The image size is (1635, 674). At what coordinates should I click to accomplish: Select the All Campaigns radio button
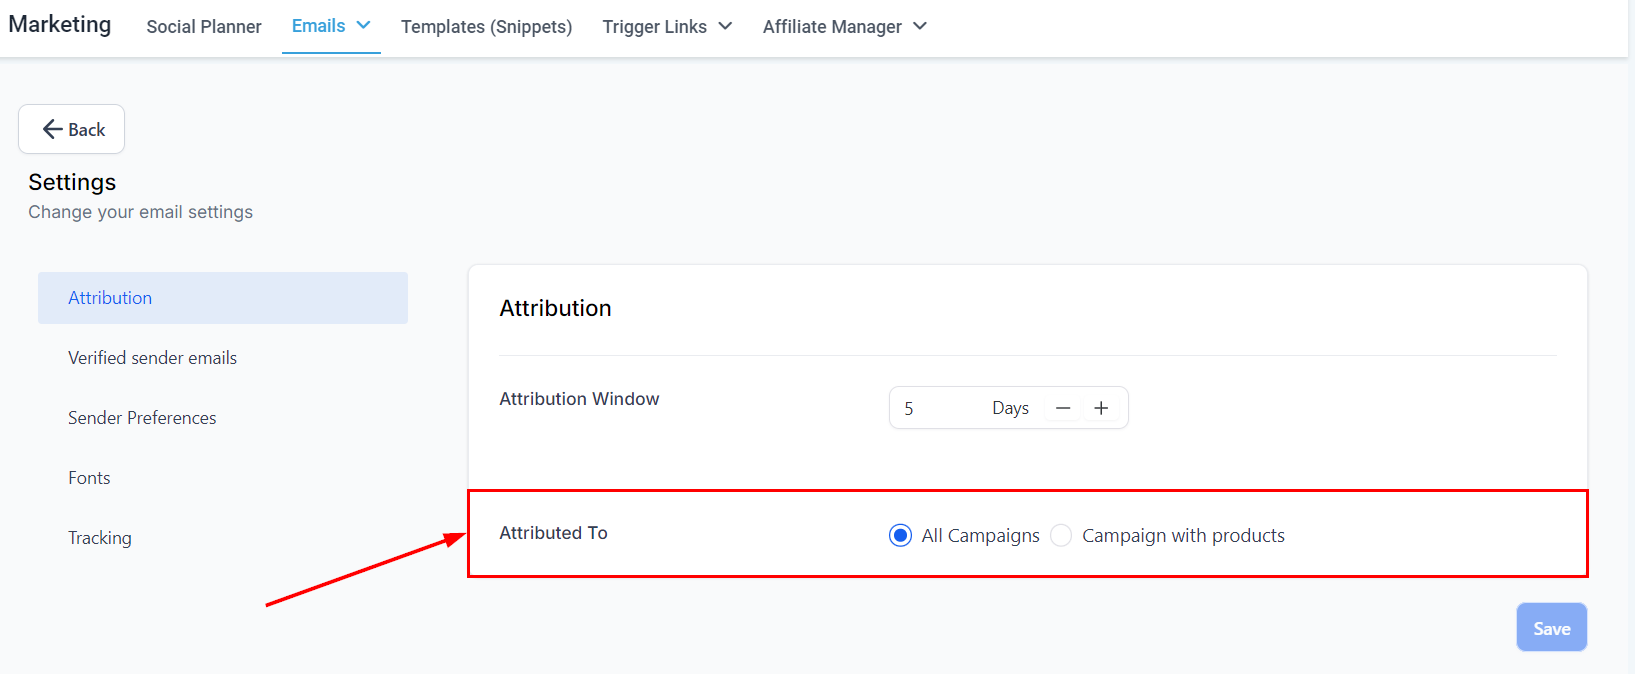point(900,536)
